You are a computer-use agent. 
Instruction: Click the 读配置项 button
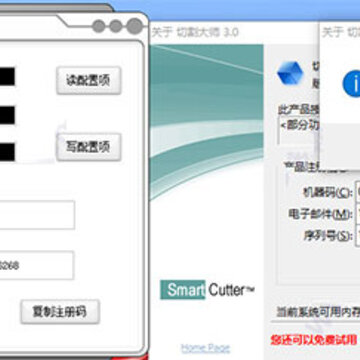[88, 80]
